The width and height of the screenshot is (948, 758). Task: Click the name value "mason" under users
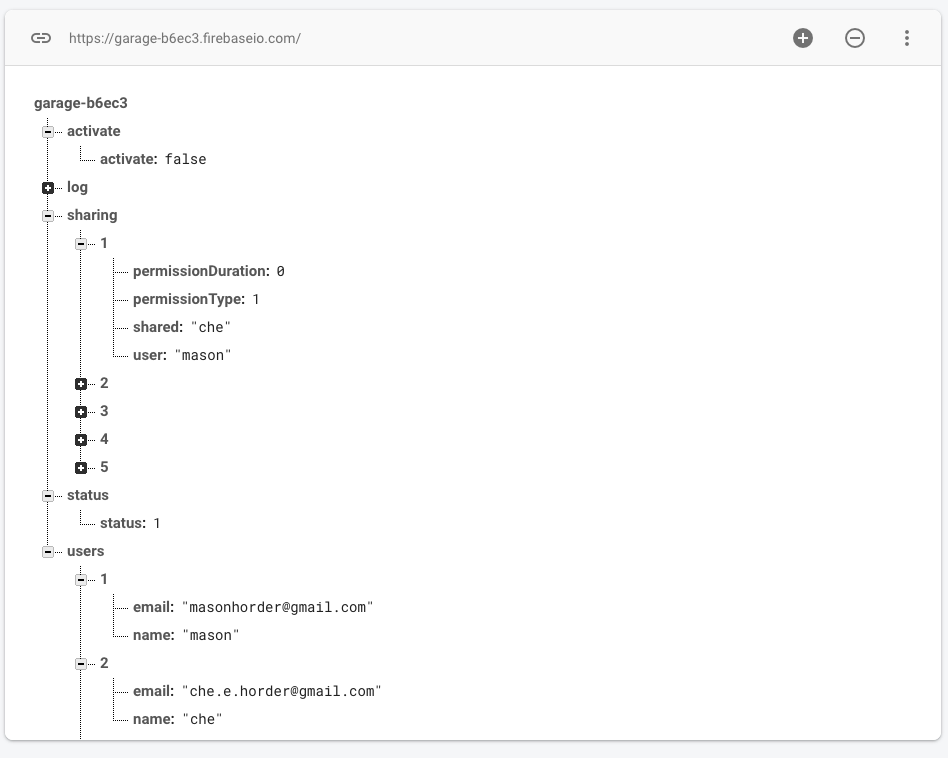click(210, 635)
